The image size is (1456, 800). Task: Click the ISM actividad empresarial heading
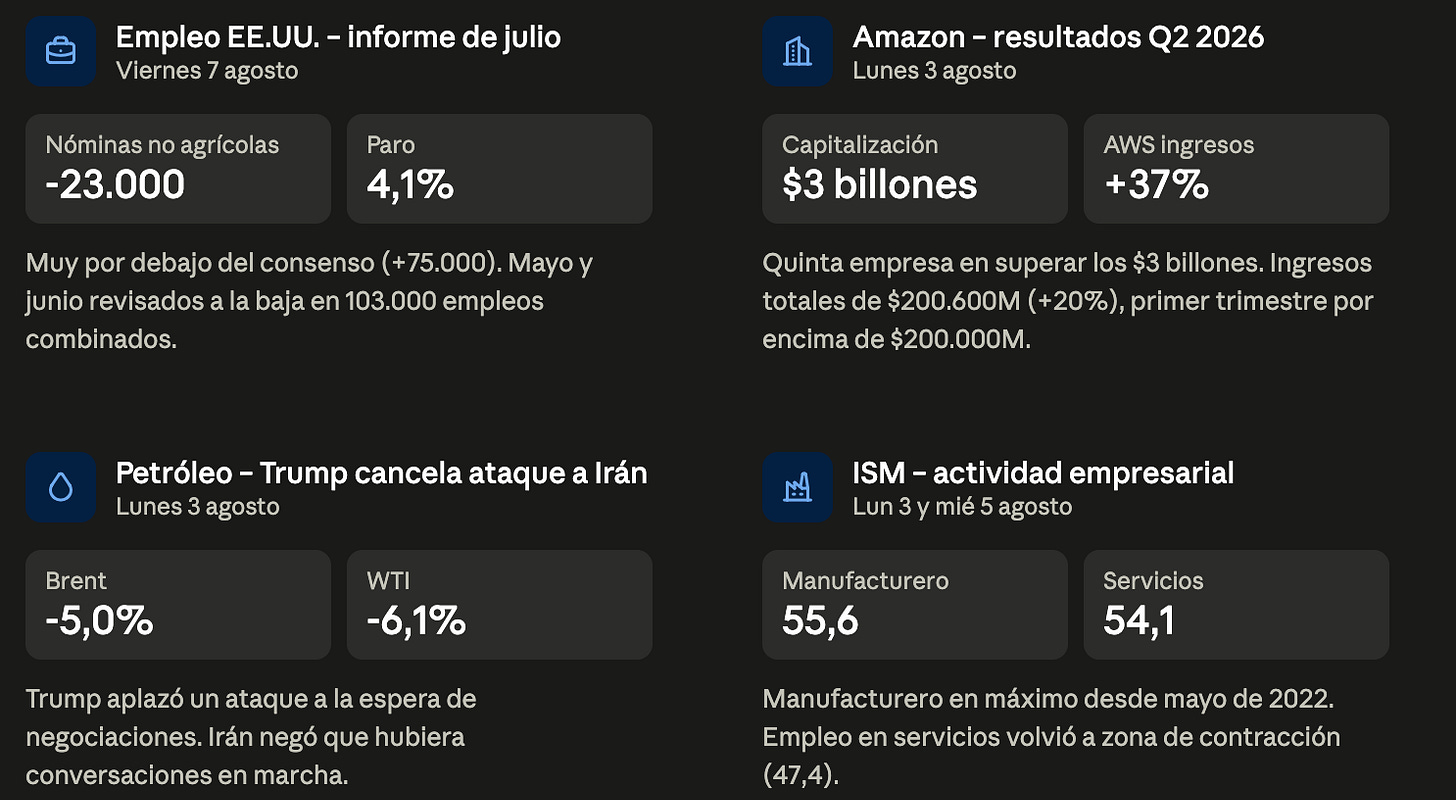pyautogui.click(x=1043, y=473)
